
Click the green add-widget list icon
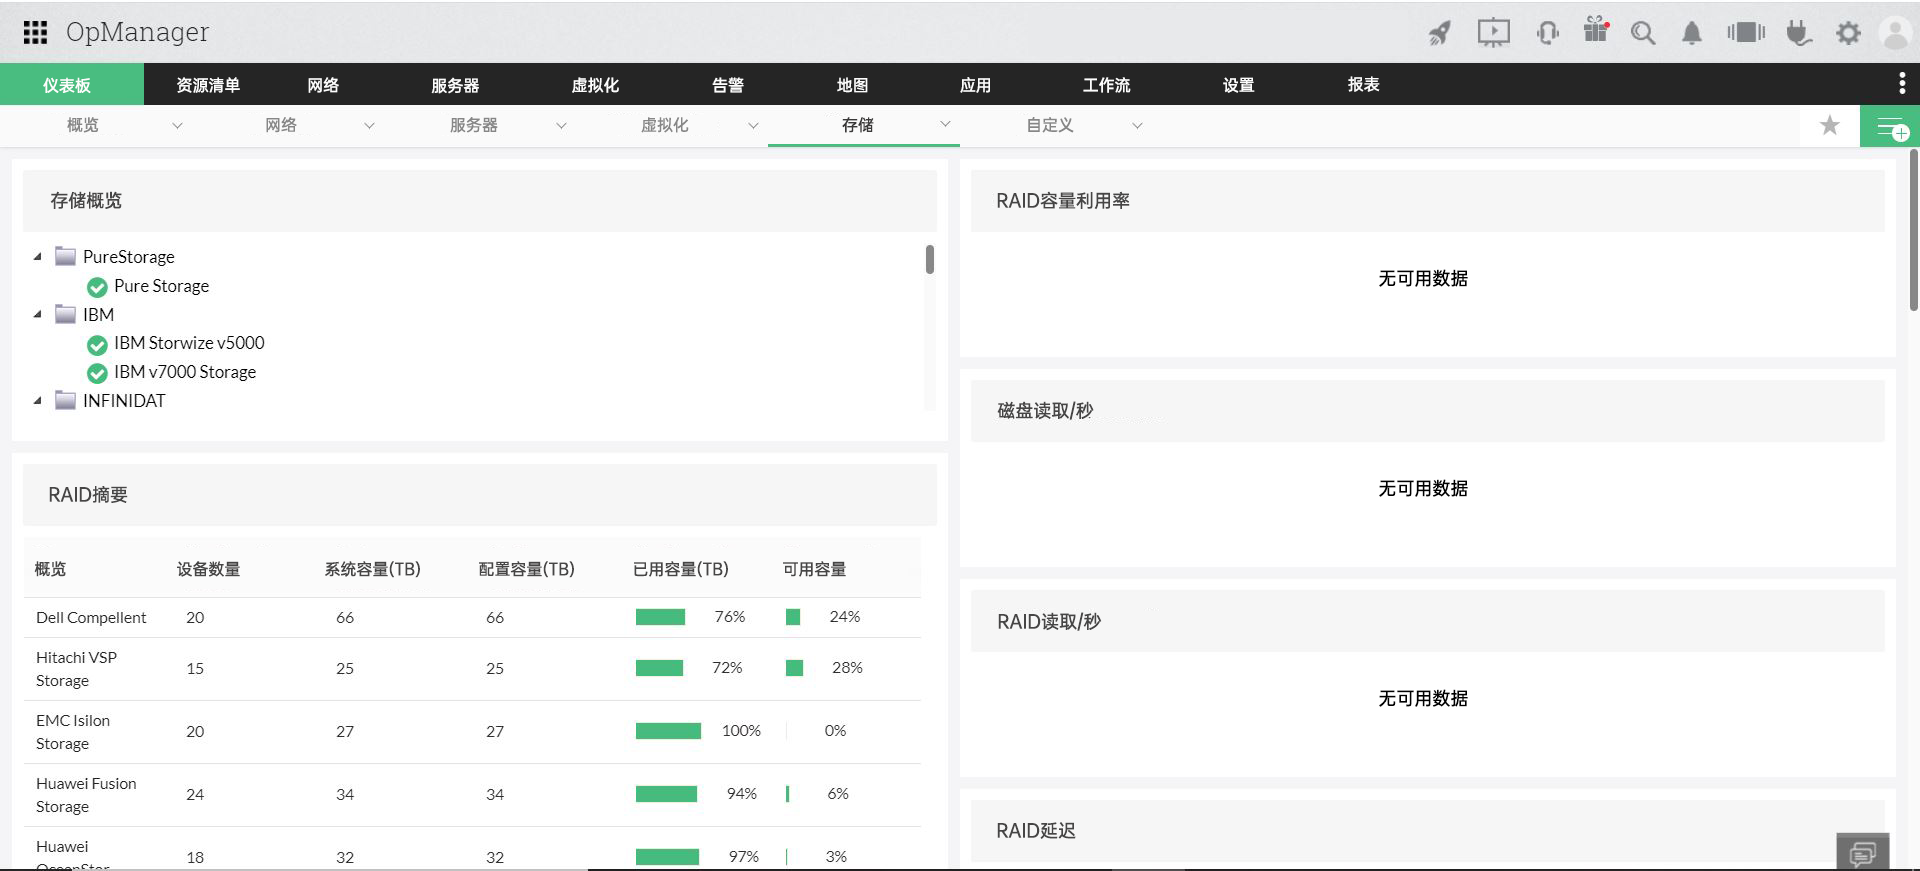(1890, 127)
